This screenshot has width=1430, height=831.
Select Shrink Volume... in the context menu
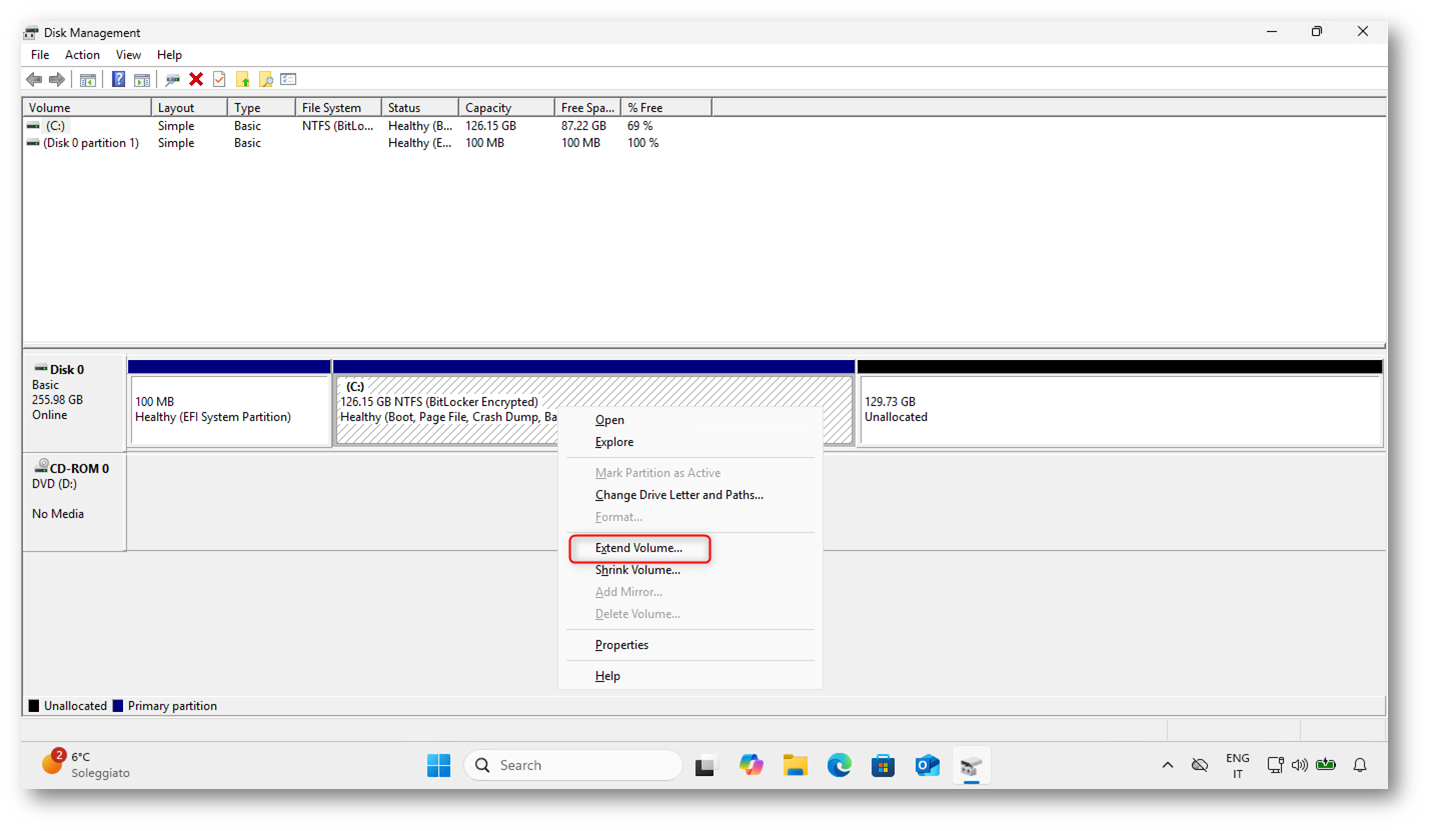point(638,570)
